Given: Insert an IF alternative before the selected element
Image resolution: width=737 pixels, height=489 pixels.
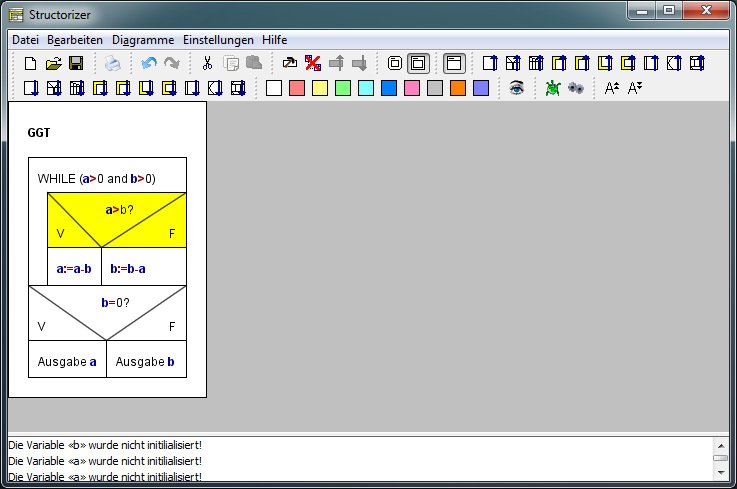Looking at the screenshot, I should (513, 63).
